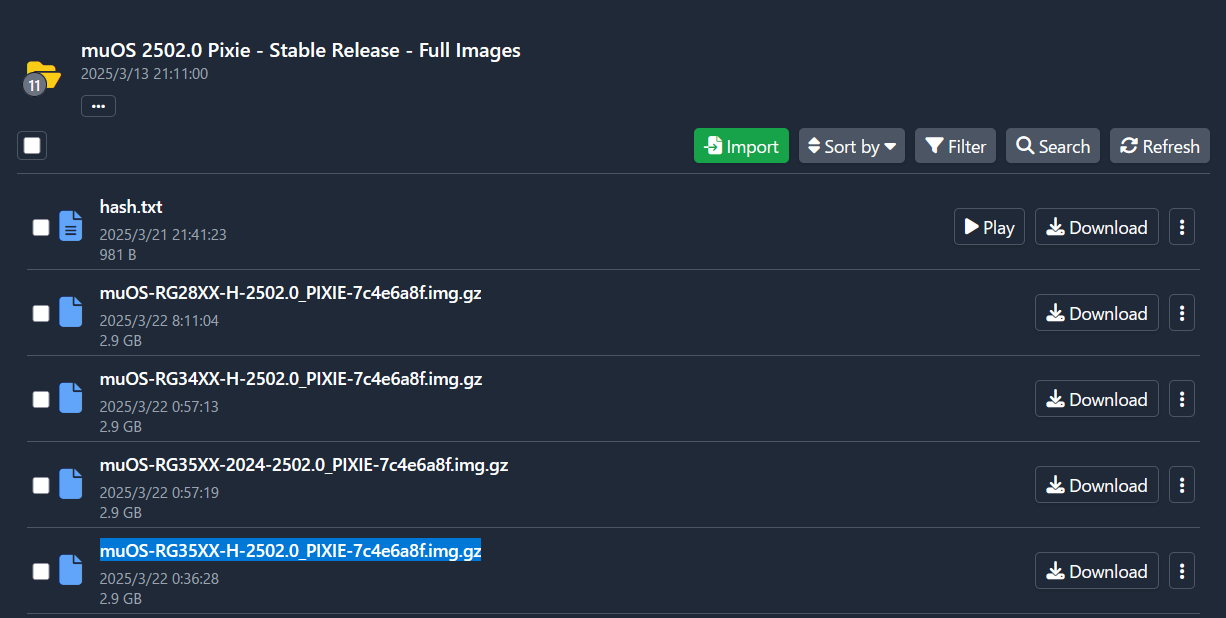The height and width of the screenshot is (618, 1226).
Task: Select the muOS-RG34XX-H file checkbox
Action: tap(41, 399)
